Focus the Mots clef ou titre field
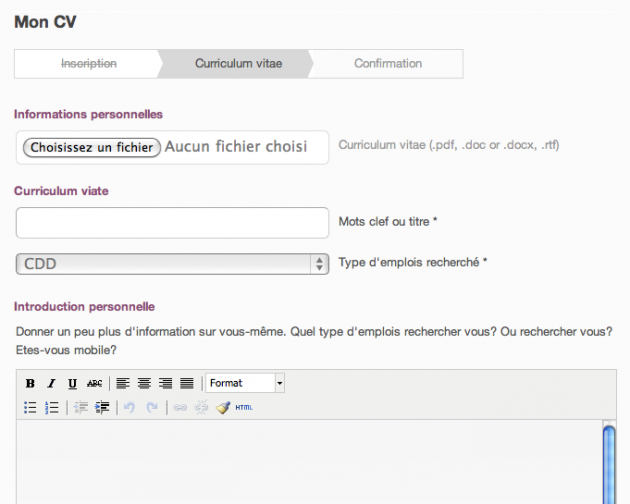The width and height of the screenshot is (630, 504). (x=172, y=223)
